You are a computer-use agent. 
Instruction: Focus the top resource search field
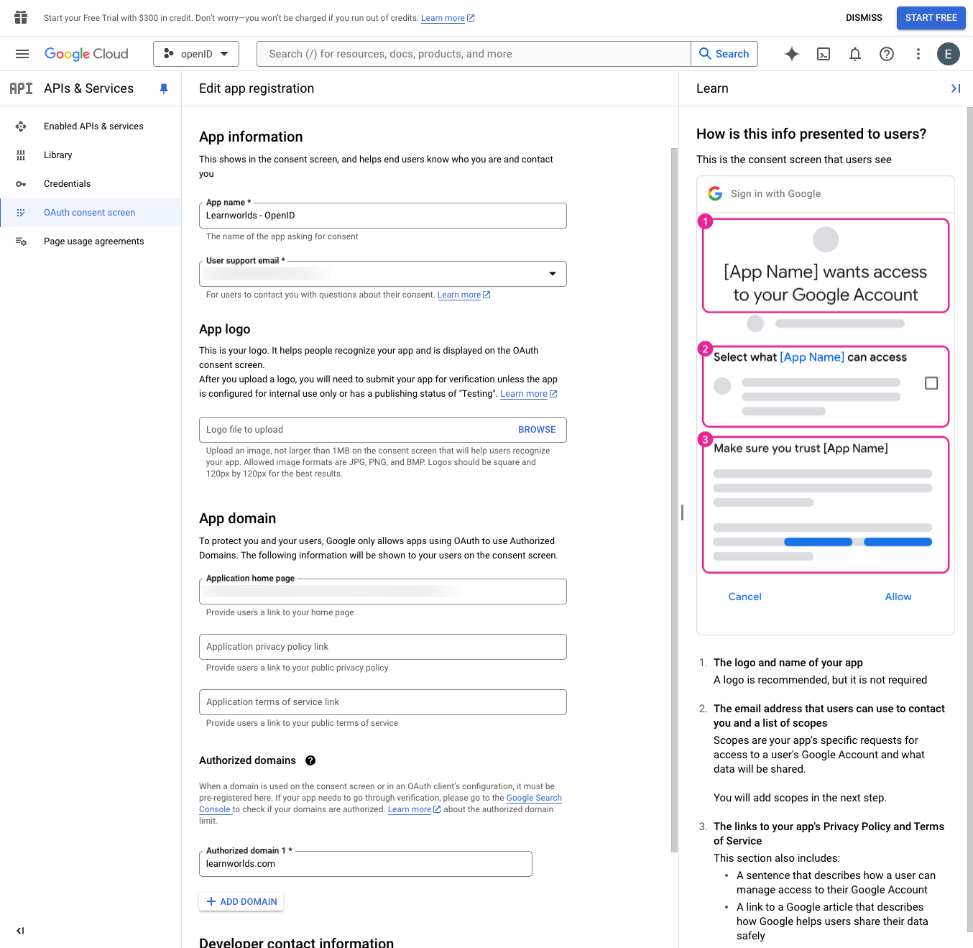point(473,54)
